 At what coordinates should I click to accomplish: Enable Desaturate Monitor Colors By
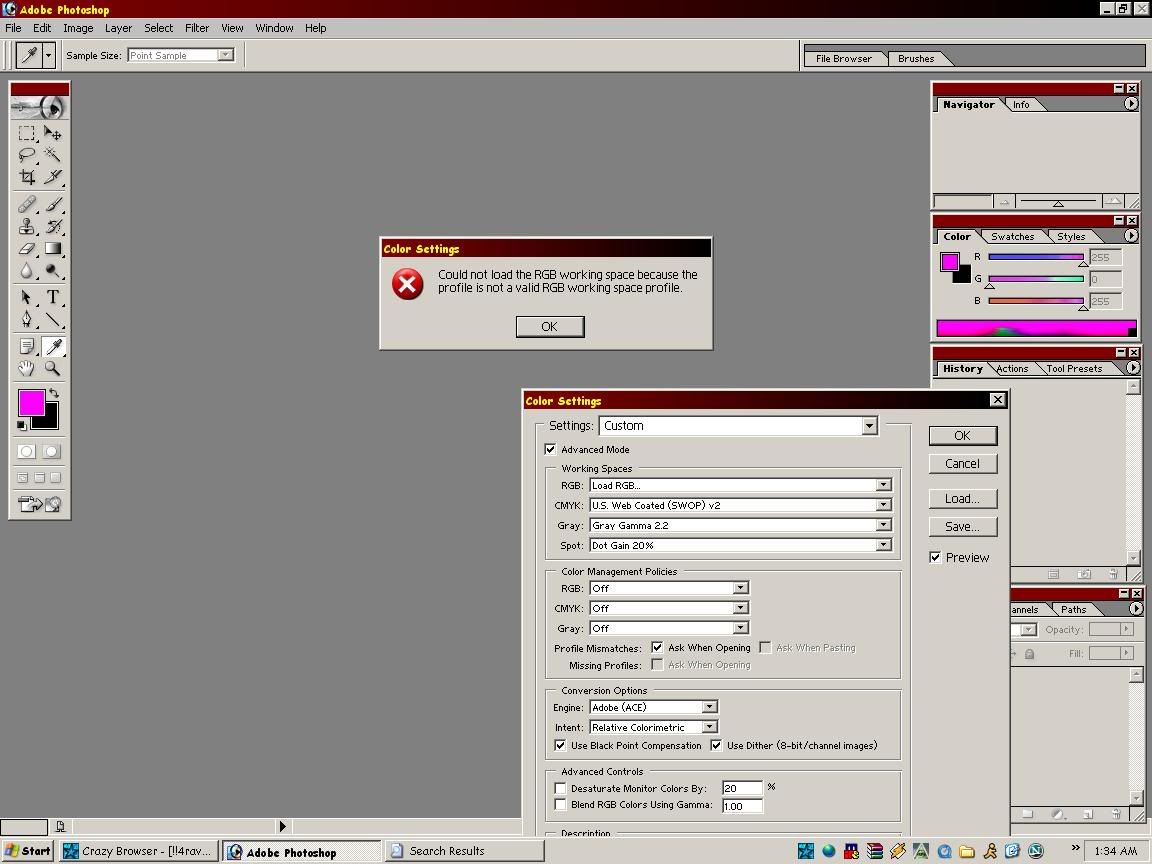[560, 788]
